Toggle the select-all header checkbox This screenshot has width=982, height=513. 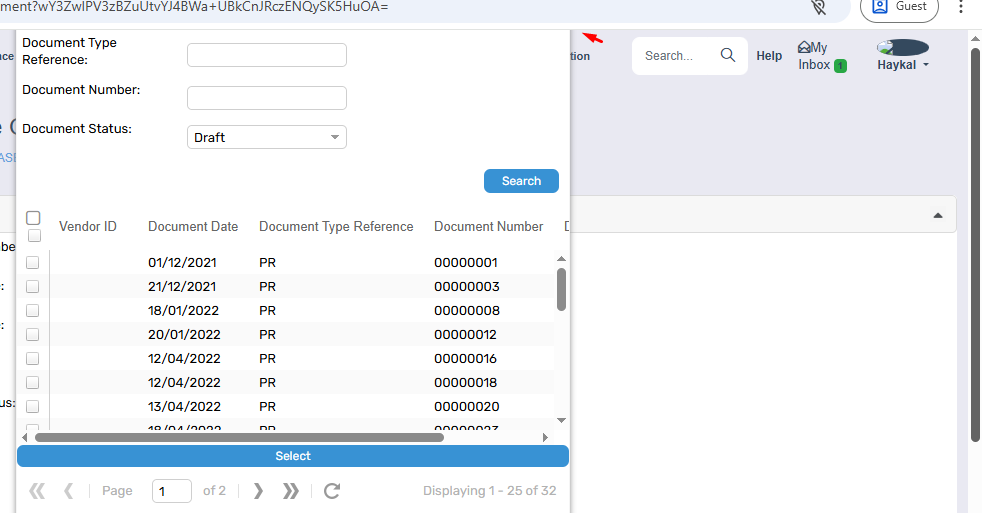pyautogui.click(x=33, y=218)
